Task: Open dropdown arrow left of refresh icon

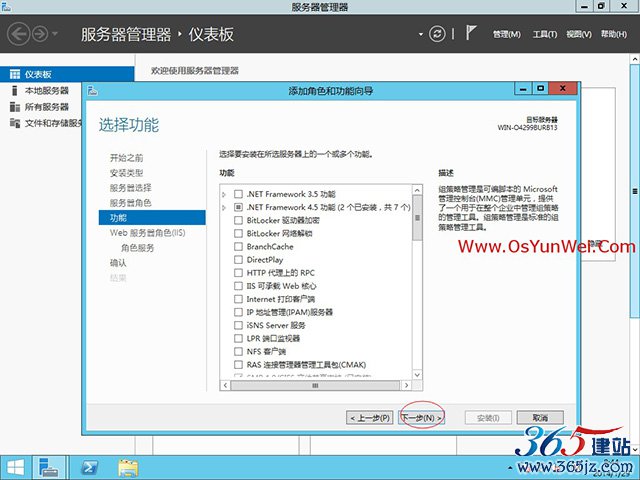Action: pyautogui.click(x=421, y=34)
